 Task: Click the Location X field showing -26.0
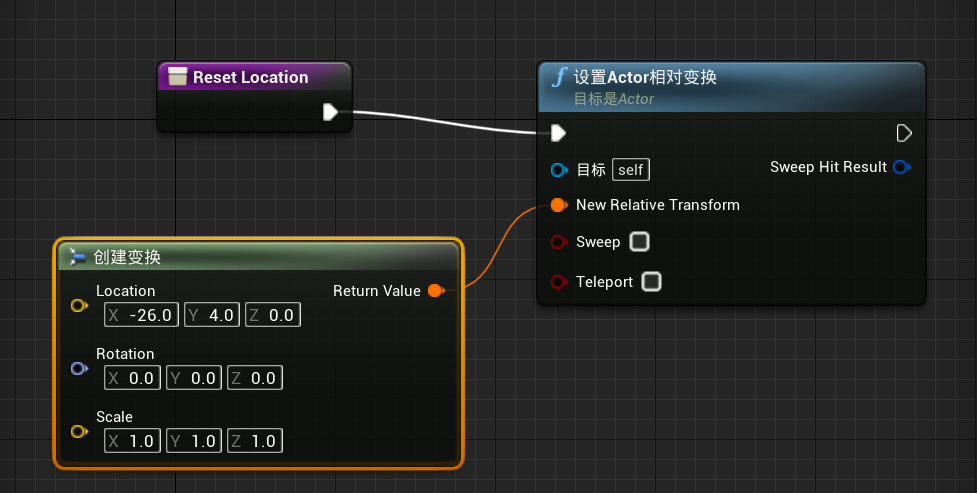142,315
